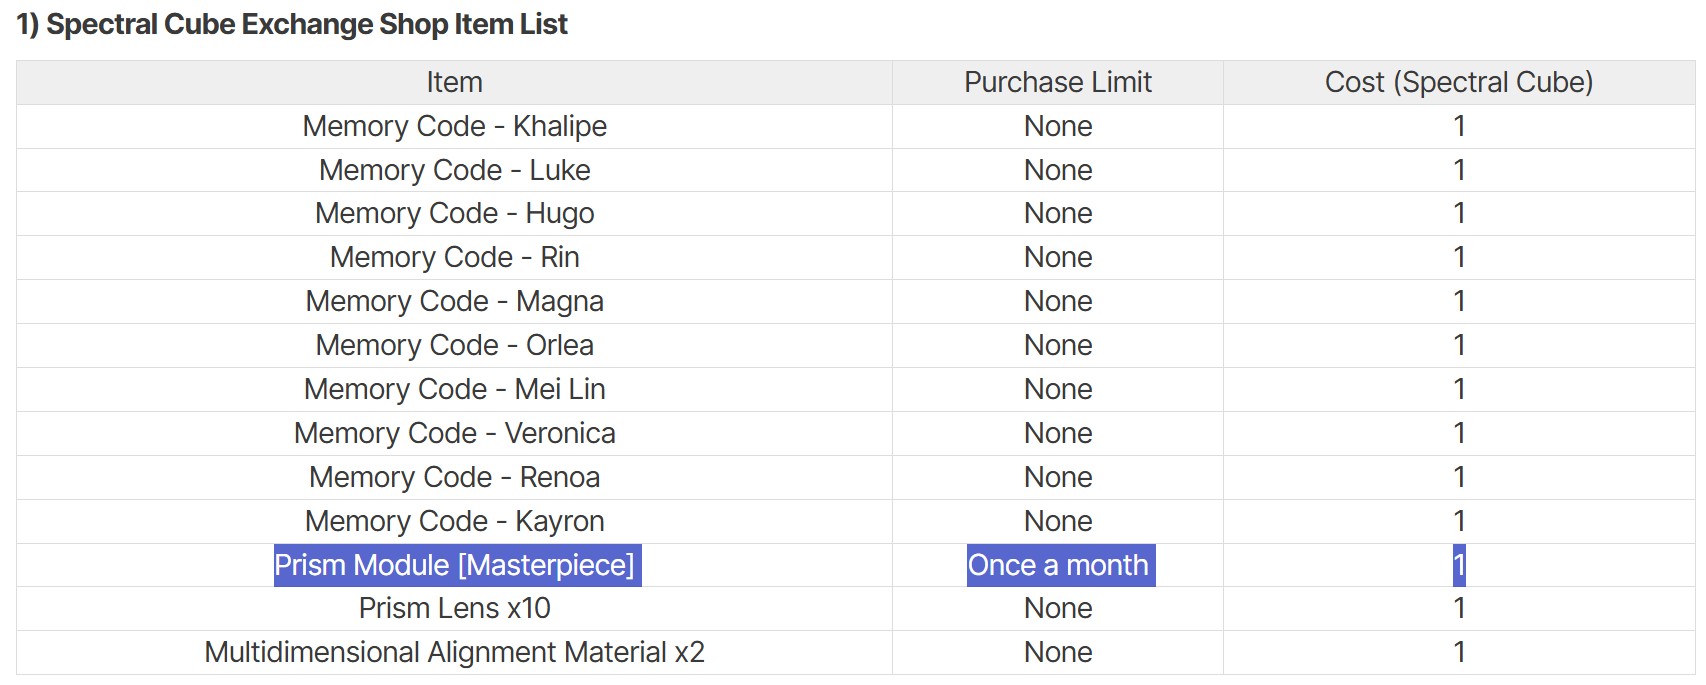Image resolution: width=1706 pixels, height=685 pixels.
Task: Select the "Memory Code - Veronica" item
Action: (454, 433)
